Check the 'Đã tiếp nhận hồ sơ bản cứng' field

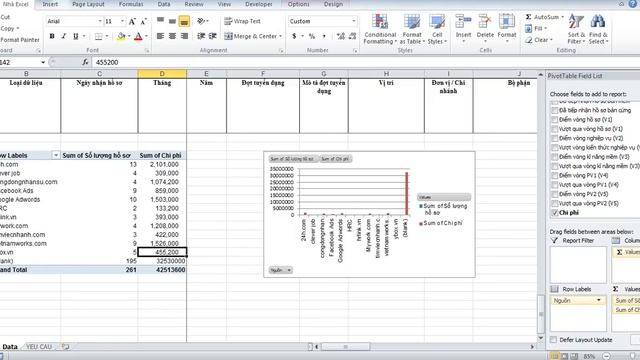coord(554,110)
